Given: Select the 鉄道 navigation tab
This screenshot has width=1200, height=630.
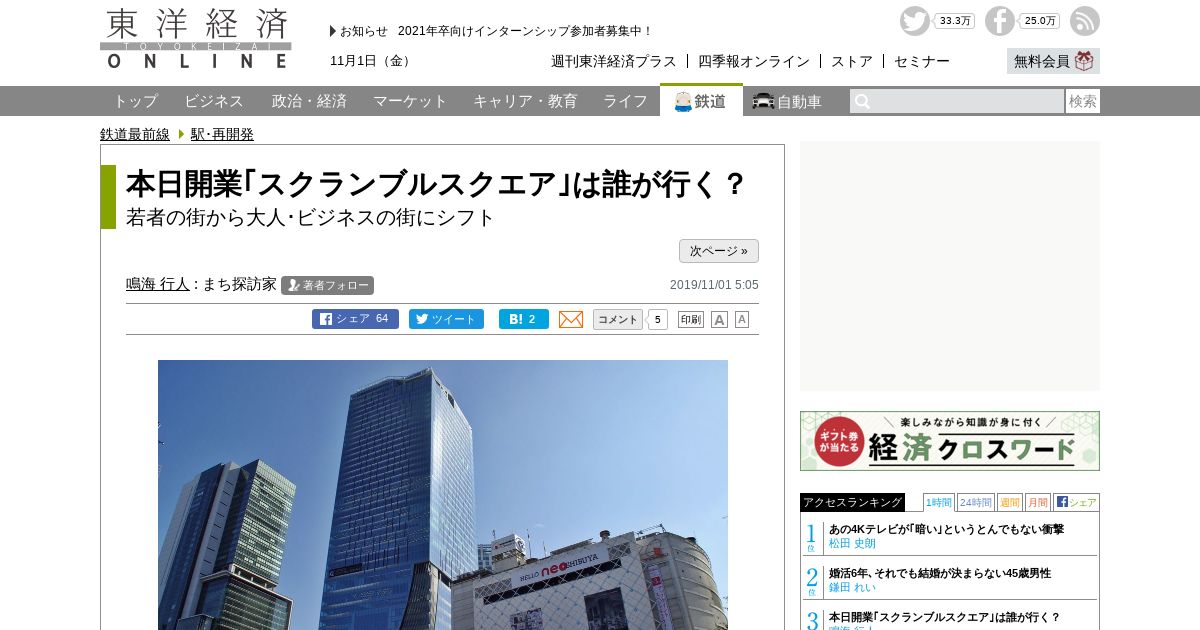Looking at the screenshot, I should (701, 101).
